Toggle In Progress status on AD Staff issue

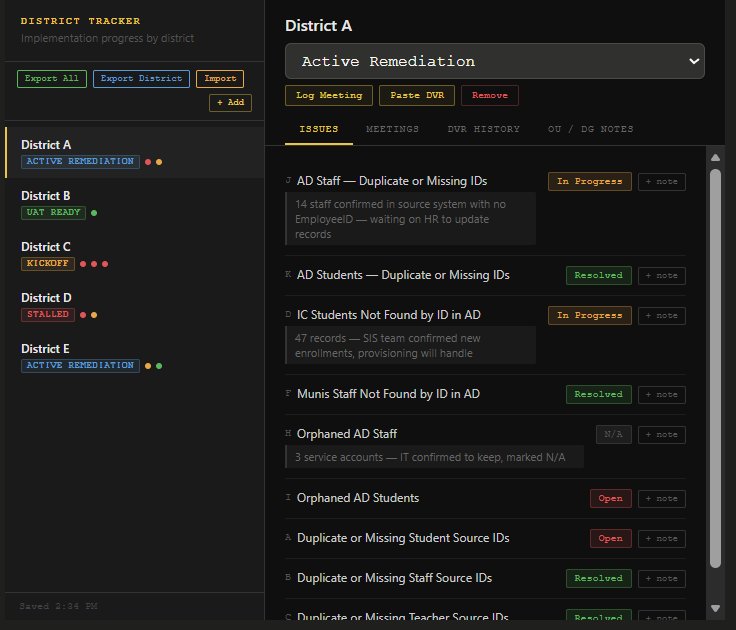click(x=590, y=182)
